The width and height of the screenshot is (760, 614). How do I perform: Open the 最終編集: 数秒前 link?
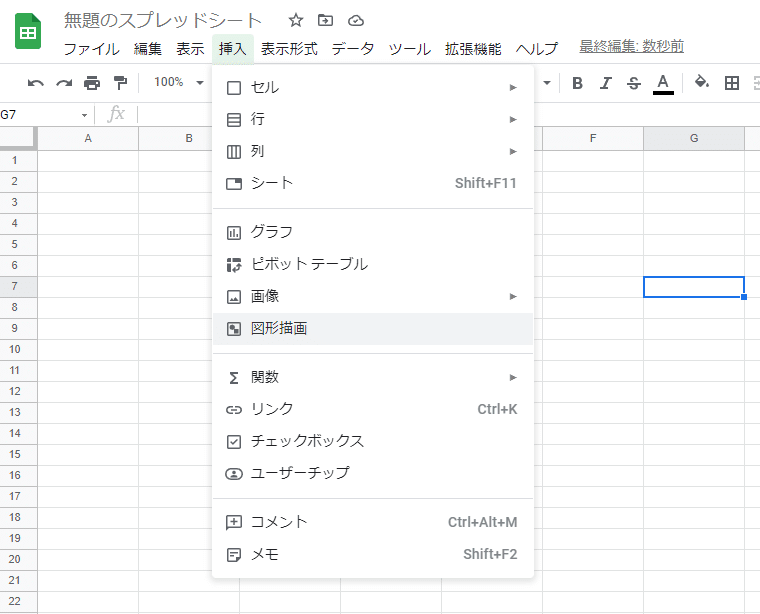point(632,47)
